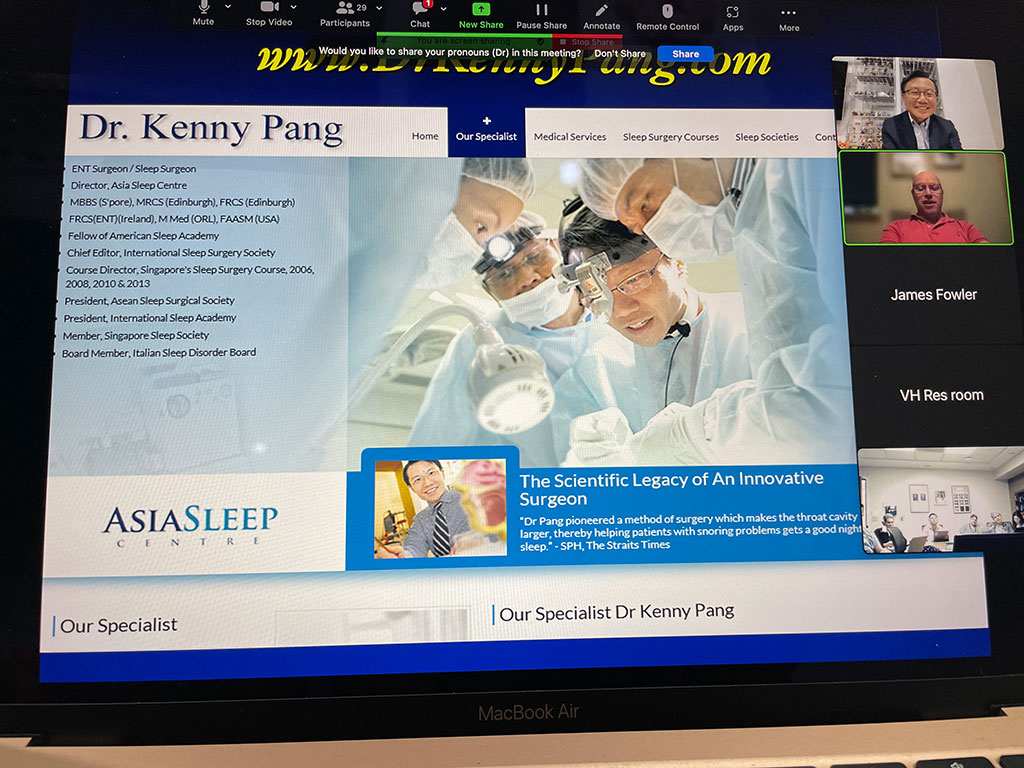The height and width of the screenshot is (768, 1024).
Task: Click 'President, International Sleep Academy' line
Action: pyautogui.click(x=150, y=318)
